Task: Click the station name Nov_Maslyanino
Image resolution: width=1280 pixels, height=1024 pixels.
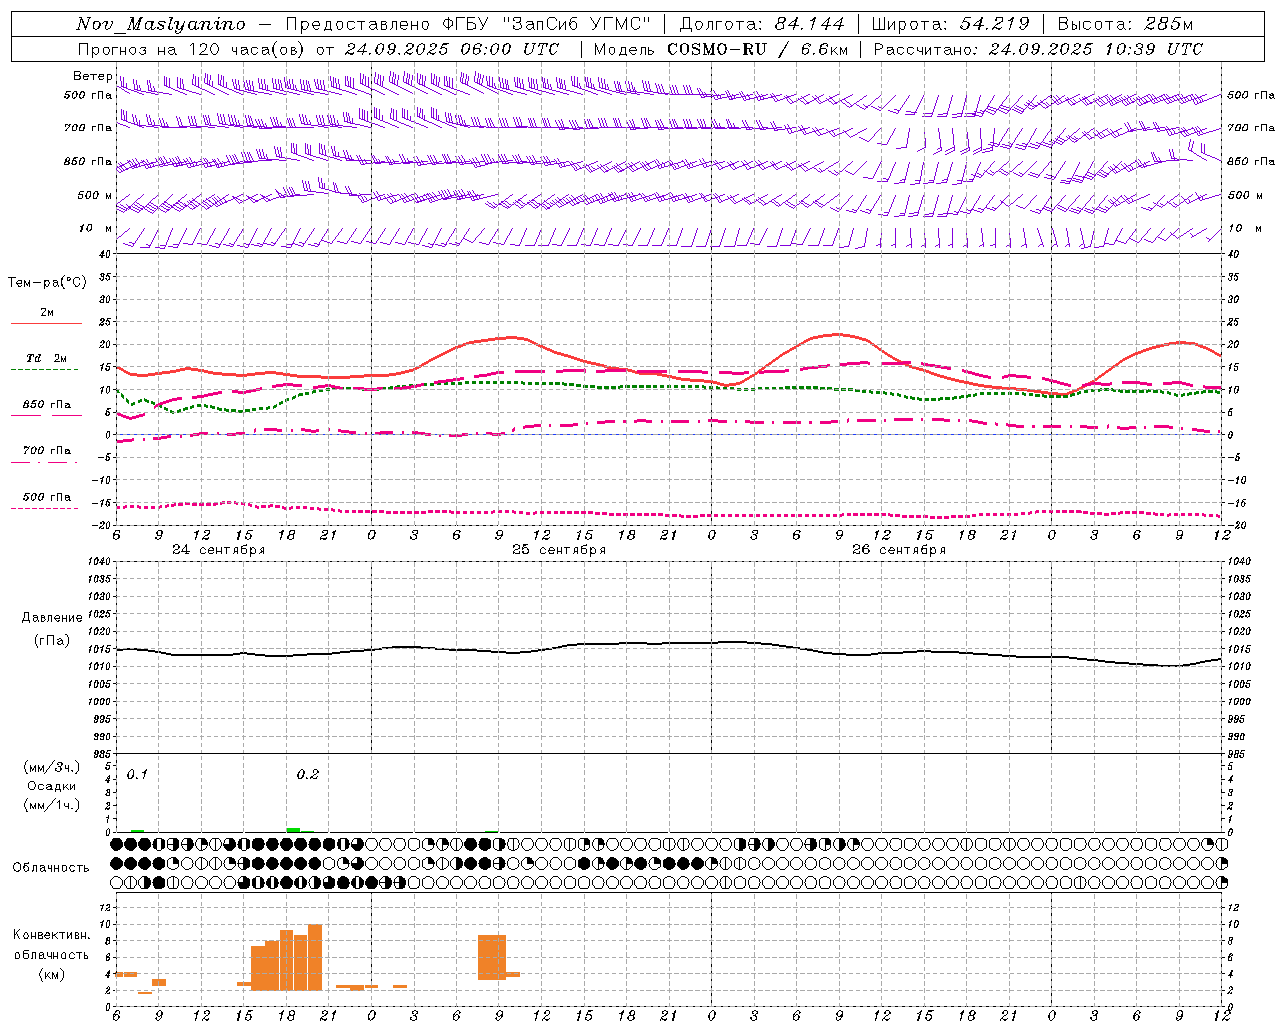Action: click(x=161, y=25)
